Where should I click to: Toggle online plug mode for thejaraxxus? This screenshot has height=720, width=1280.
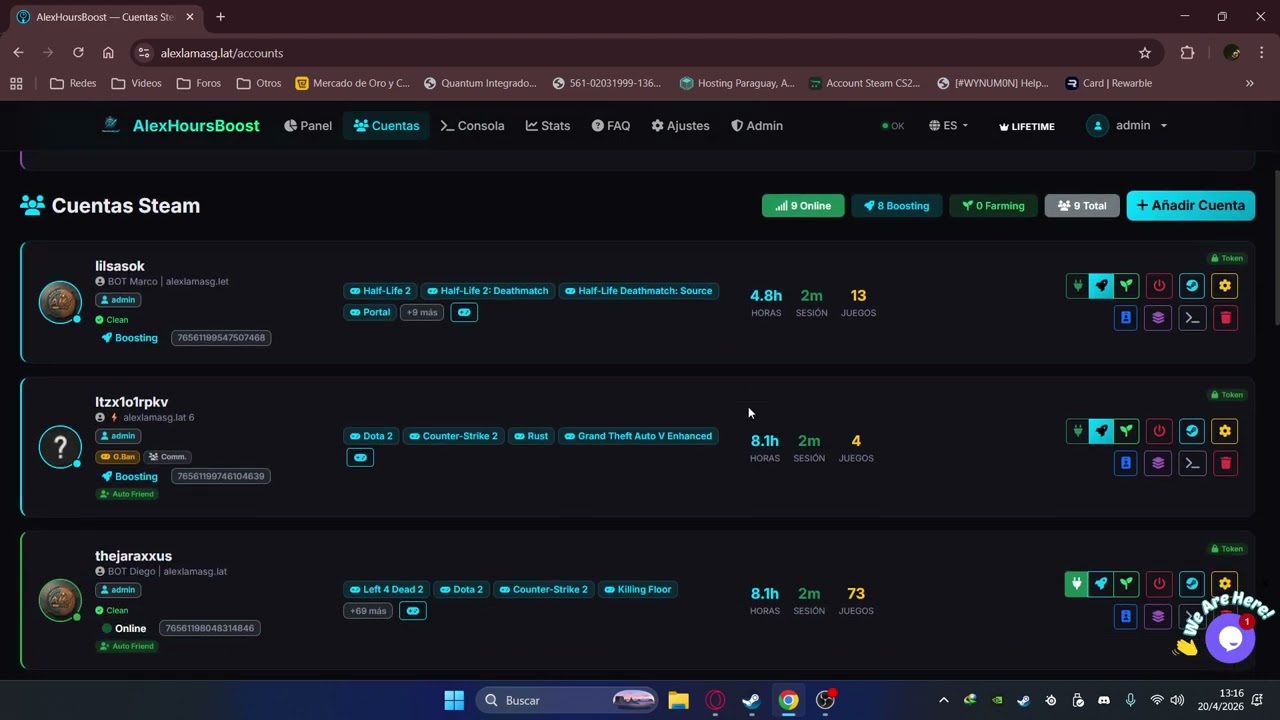(1077, 584)
